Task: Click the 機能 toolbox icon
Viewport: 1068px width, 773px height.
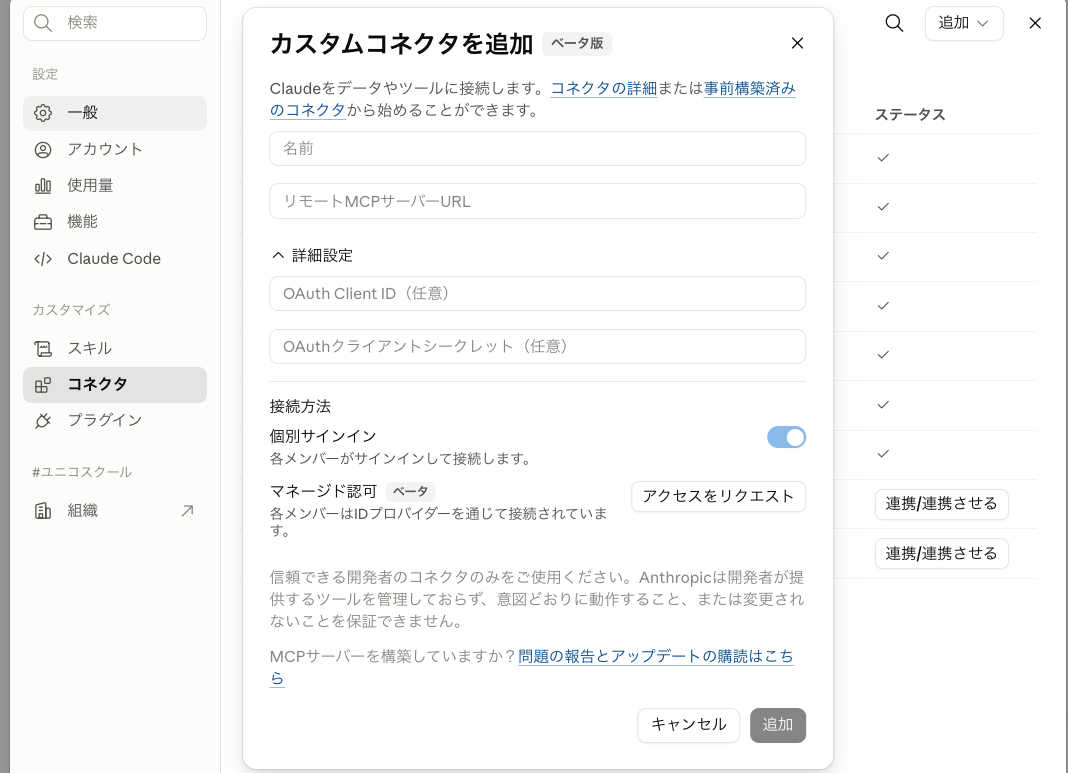Action: click(43, 222)
